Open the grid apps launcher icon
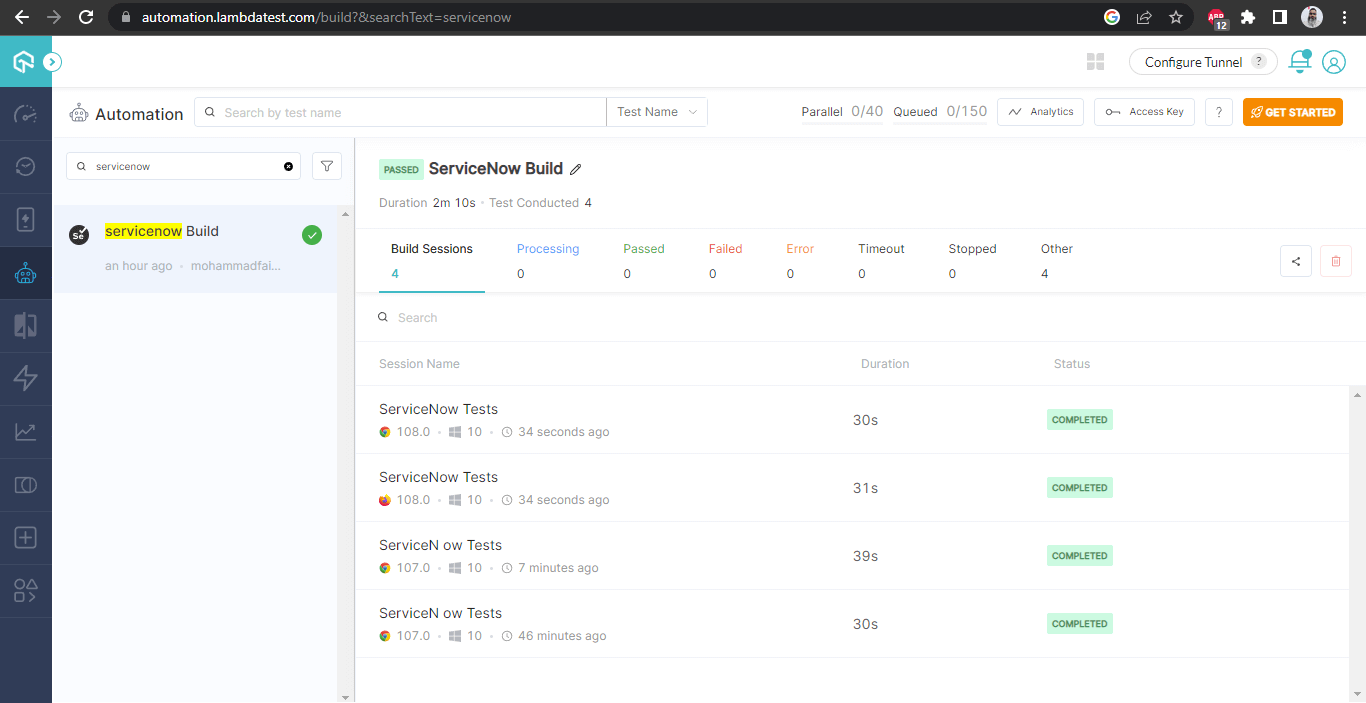The height and width of the screenshot is (703, 1366). coord(1095,61)
